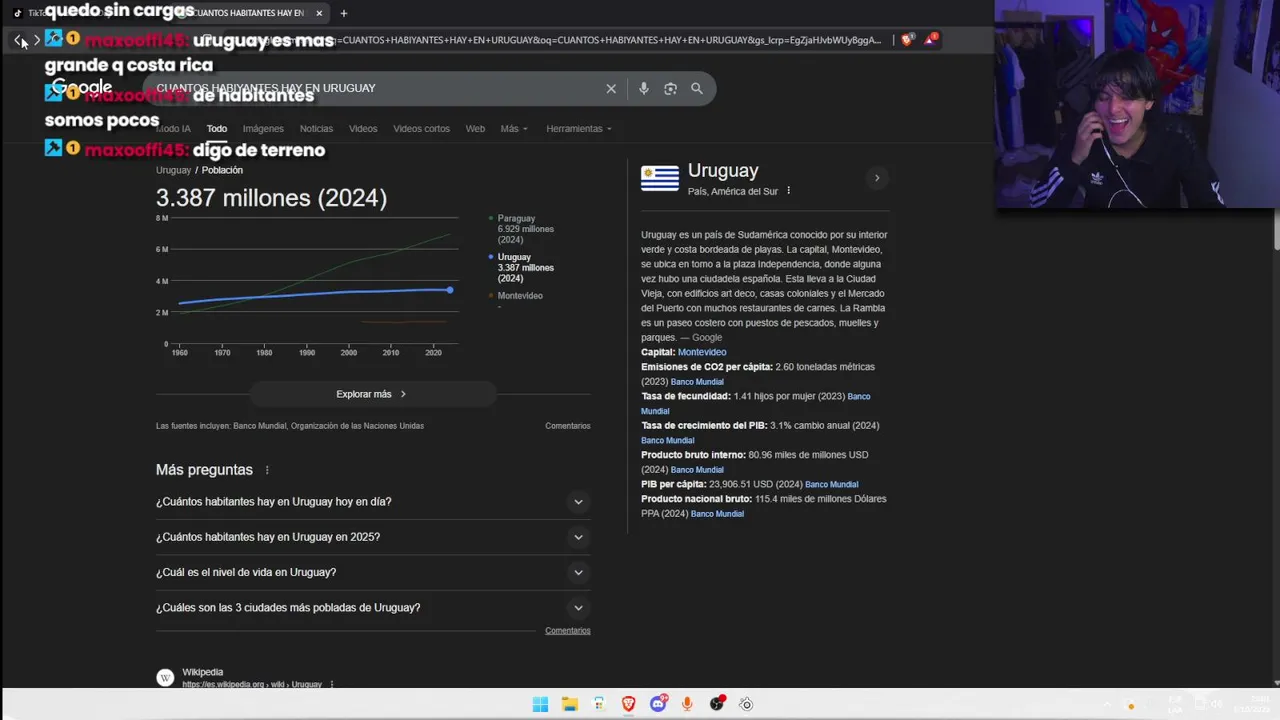Screen dimensions: 1280x720
Task: Open the Wikipedia result options dots
Action: coord(332,685)
